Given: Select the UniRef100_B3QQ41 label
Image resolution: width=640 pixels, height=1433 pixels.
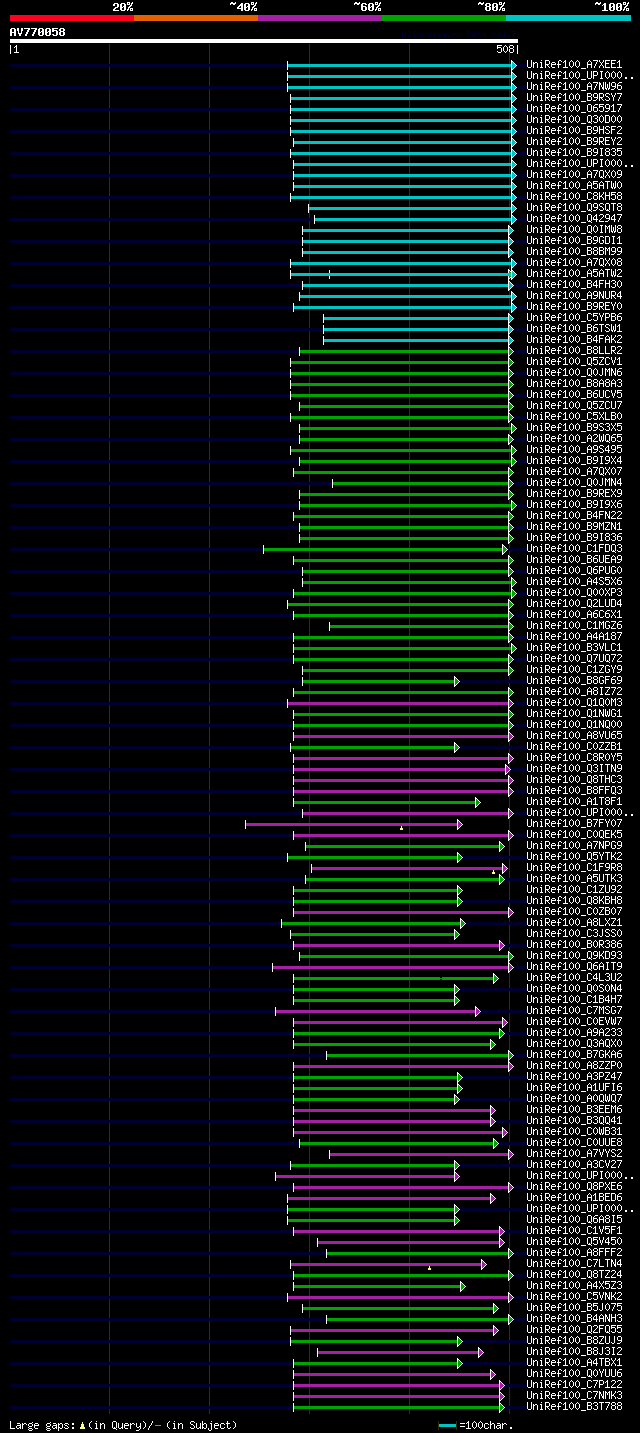Looking at the screenshot, I should click(575, 1120).
